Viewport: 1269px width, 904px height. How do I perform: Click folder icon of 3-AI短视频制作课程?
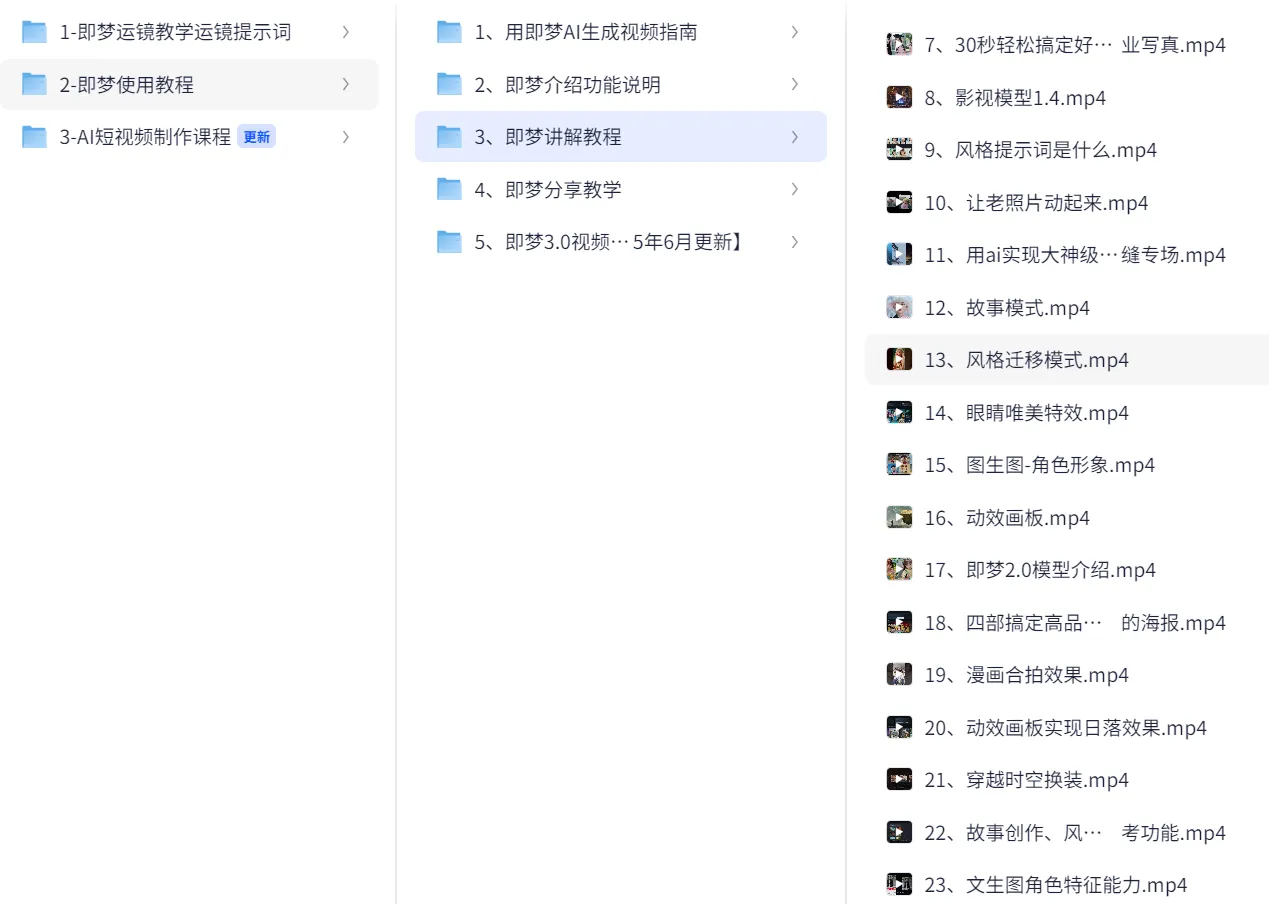coord(35,137)
